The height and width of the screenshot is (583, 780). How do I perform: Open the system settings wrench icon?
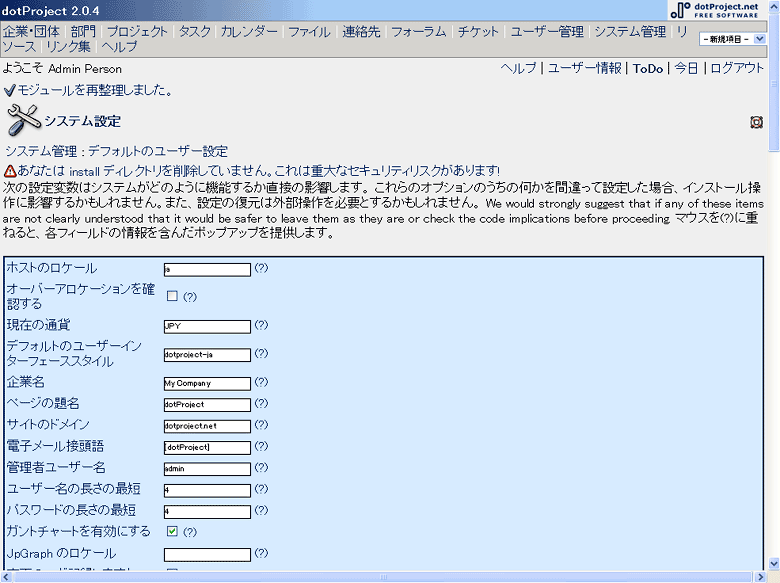pyautogui.click(x=23, y=120)
